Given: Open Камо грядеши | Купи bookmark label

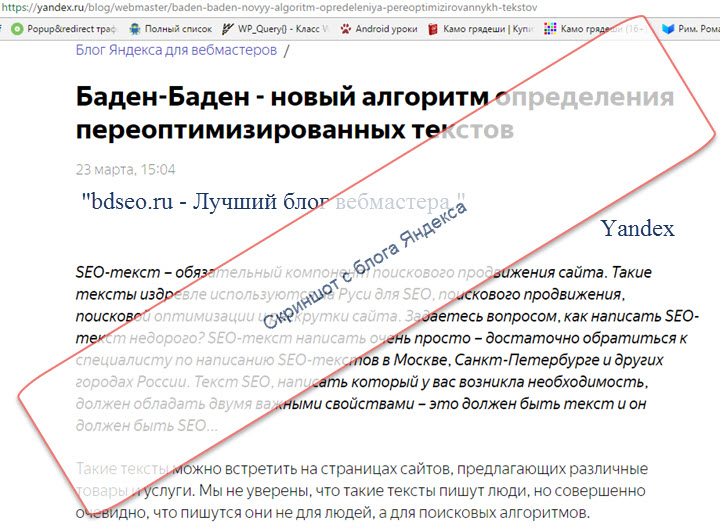Looking at the screenshot, I should [488, 29].
